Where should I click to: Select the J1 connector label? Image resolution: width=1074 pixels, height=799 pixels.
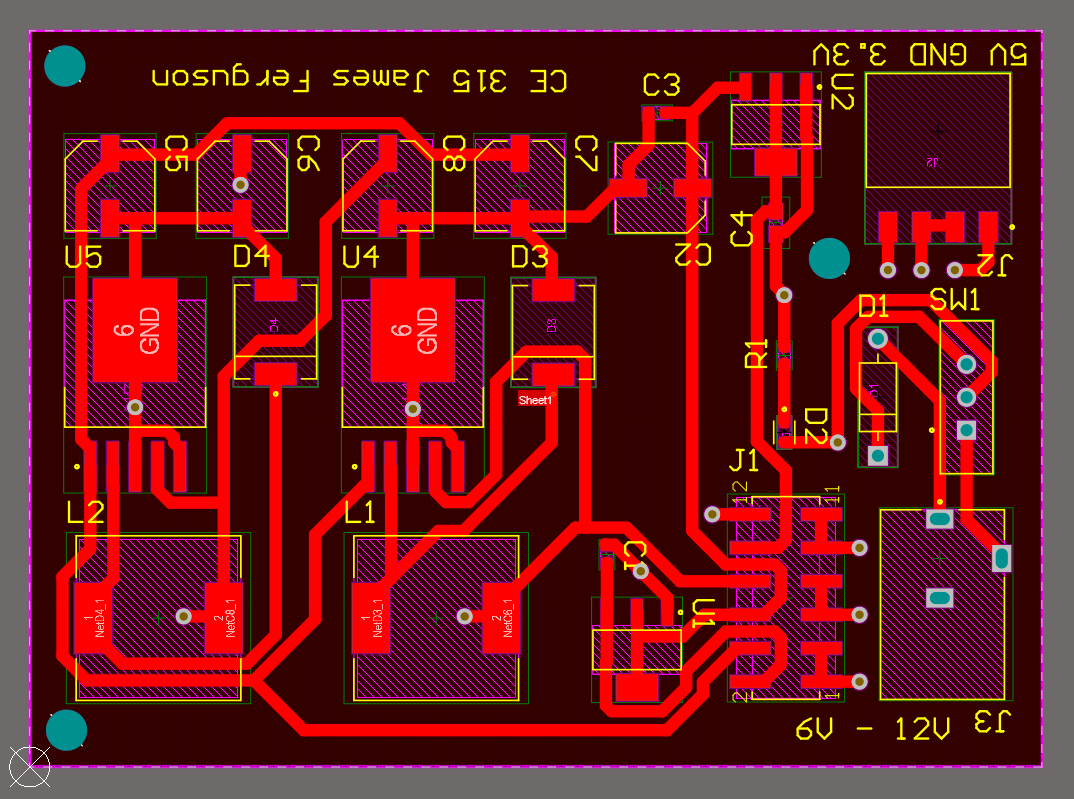pyautogui.click(x=744, y=460)
